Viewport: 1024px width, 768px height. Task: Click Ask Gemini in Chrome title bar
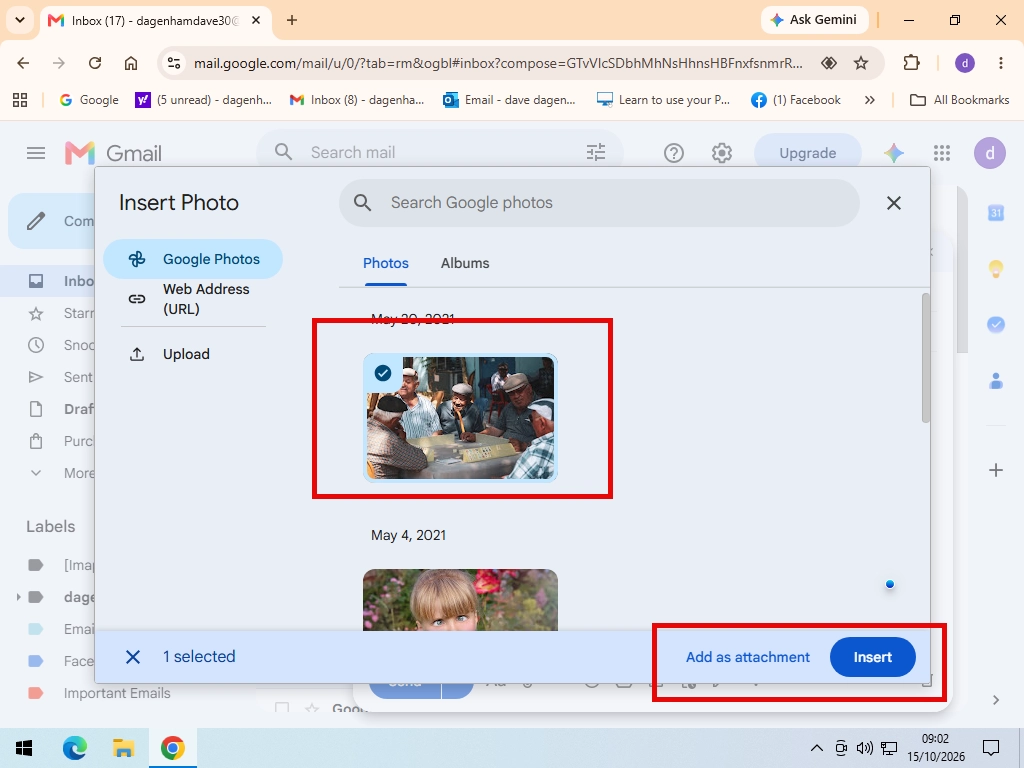[x=814, y=20]
